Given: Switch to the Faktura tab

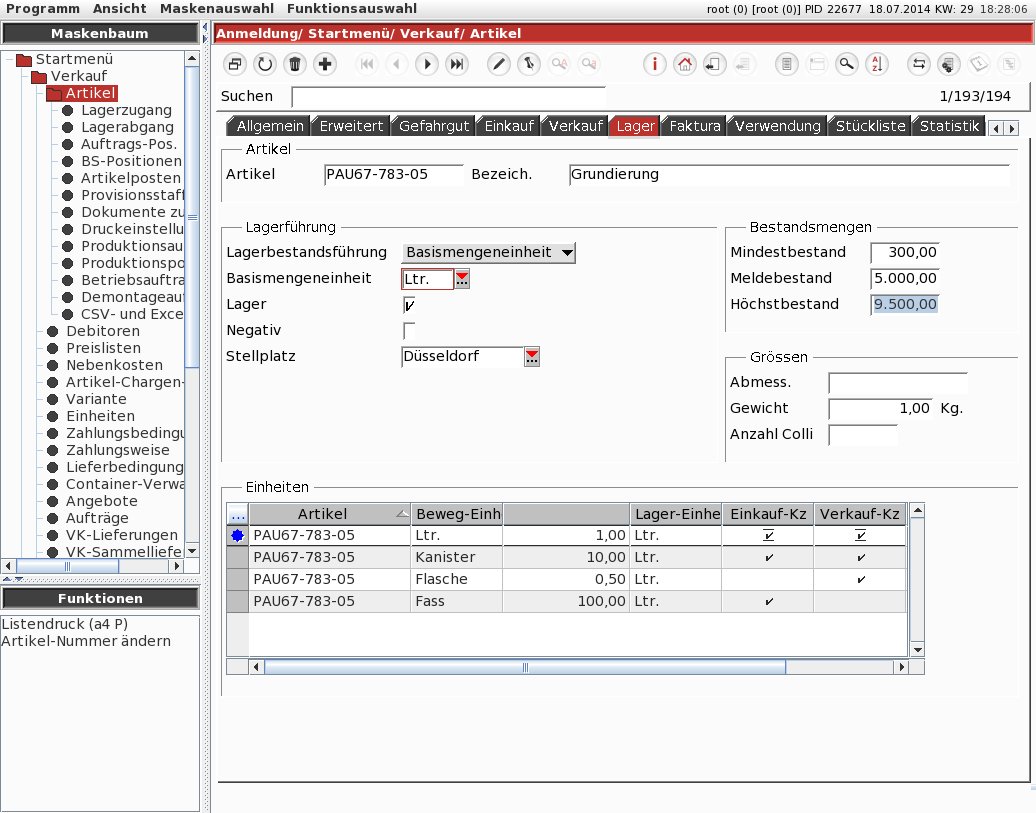Looking at the screenshot, I should (x=695, y=126).
